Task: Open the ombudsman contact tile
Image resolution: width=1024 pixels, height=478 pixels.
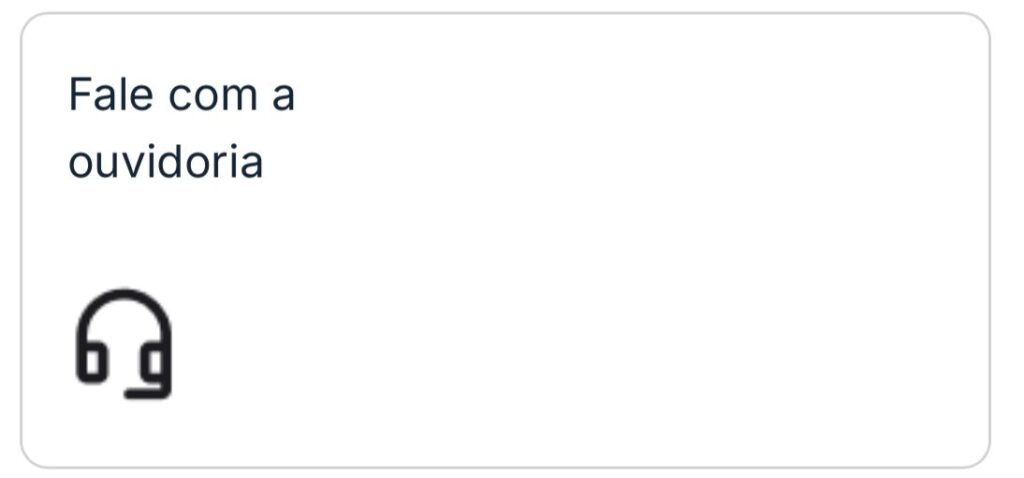Action: pos(505,240)
